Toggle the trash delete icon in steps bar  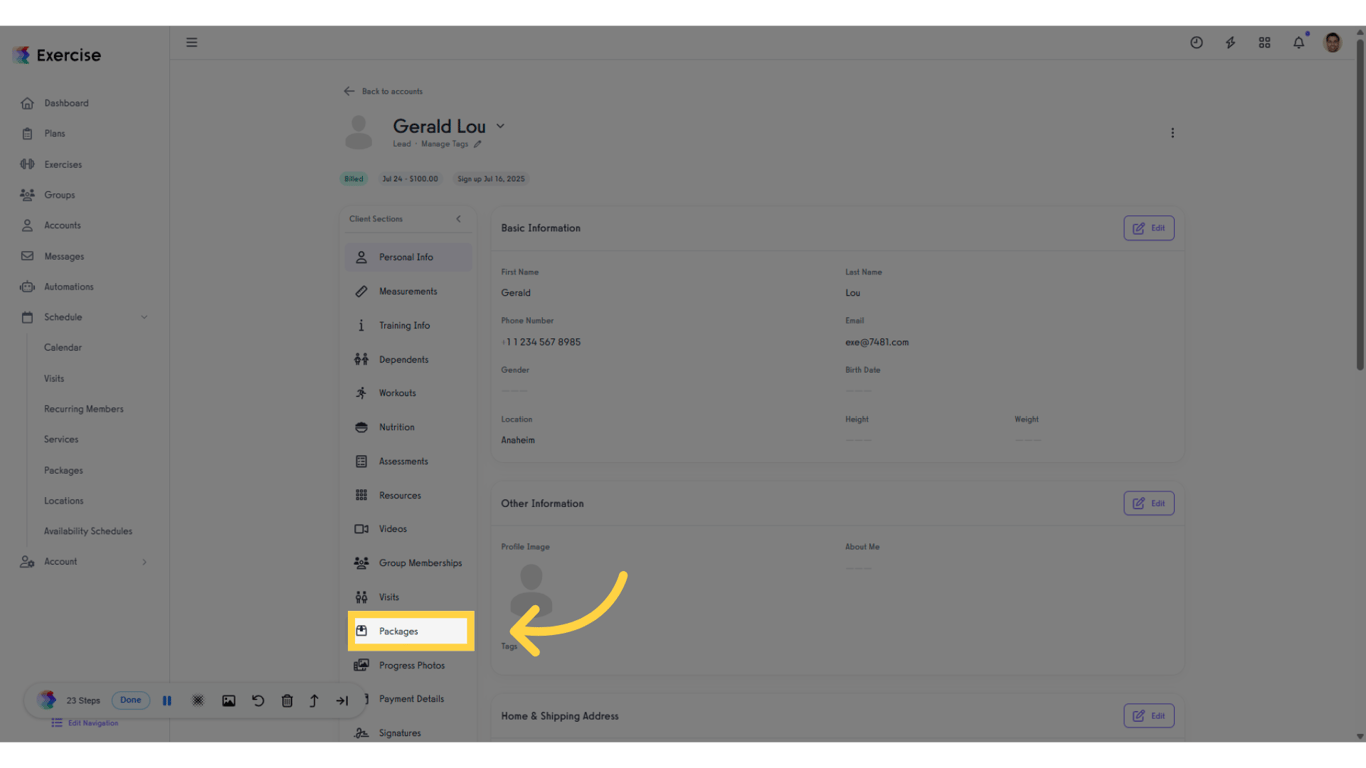[287, 700]
